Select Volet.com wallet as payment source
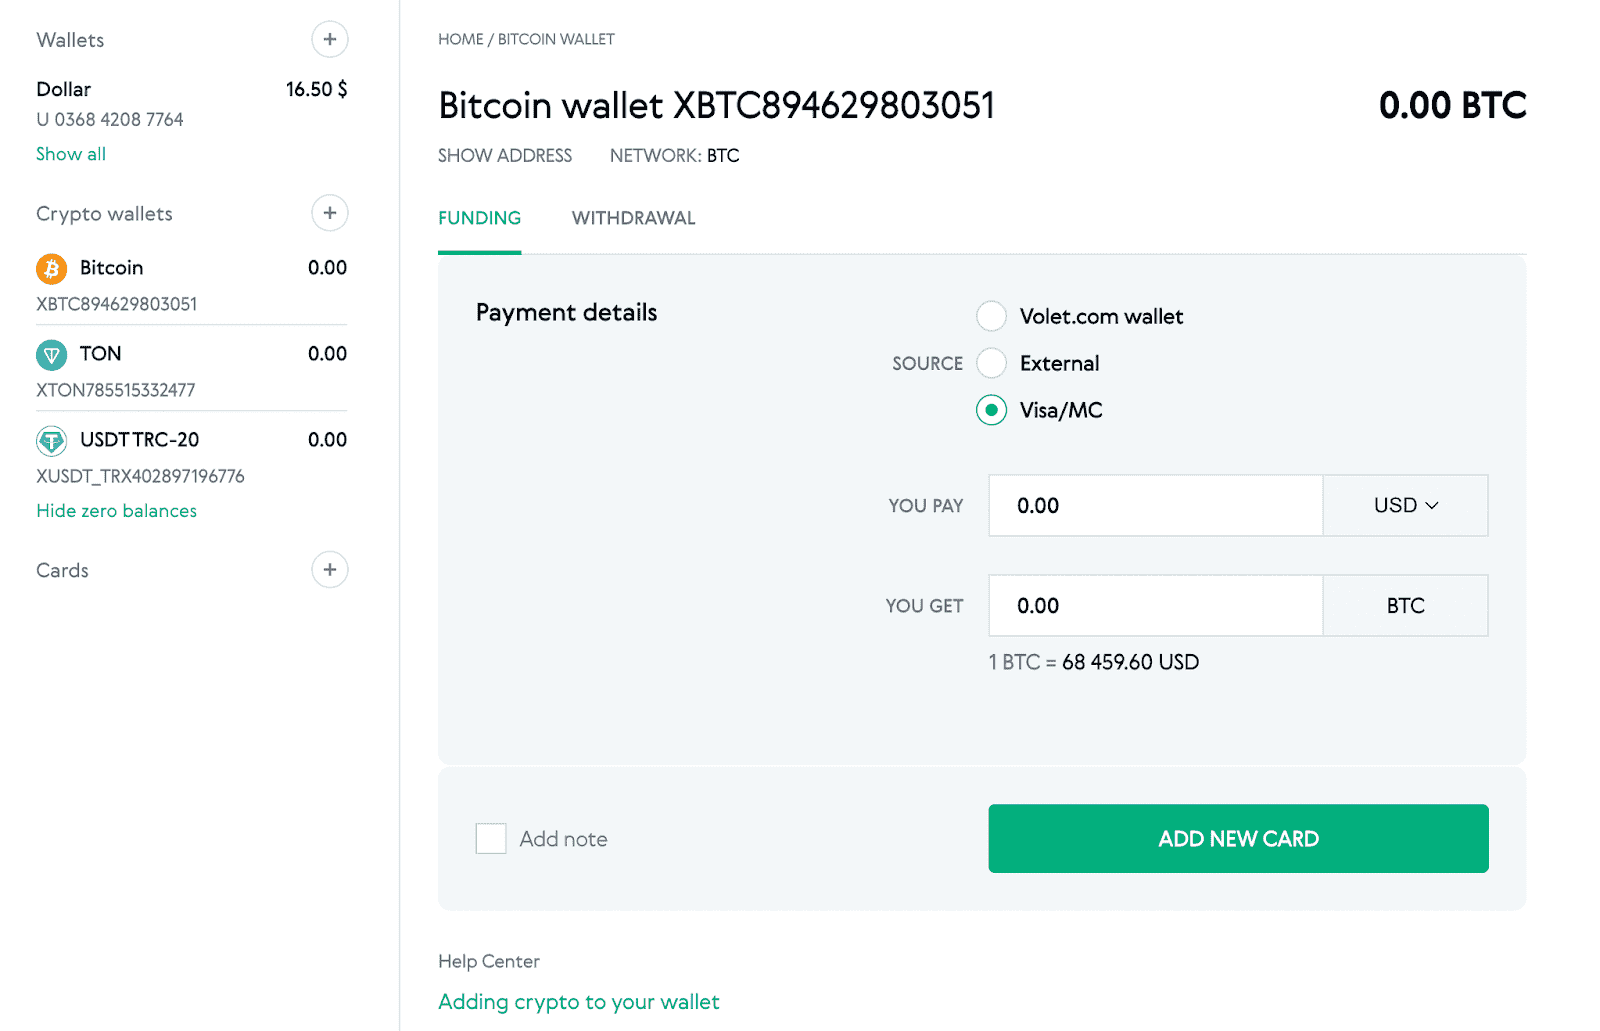The width and height of the screenshot is (1600, 1031). pyautogui.click(x=991, y=315)
